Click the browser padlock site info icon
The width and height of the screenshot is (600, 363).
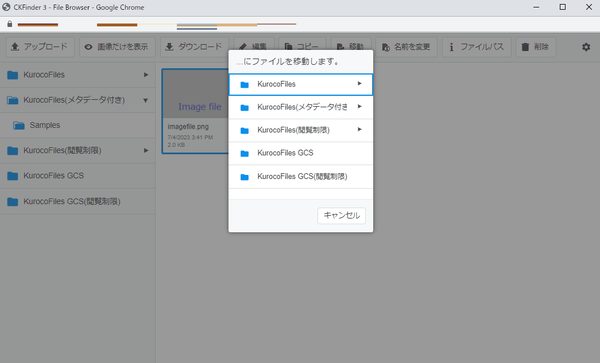coord(10,24)
